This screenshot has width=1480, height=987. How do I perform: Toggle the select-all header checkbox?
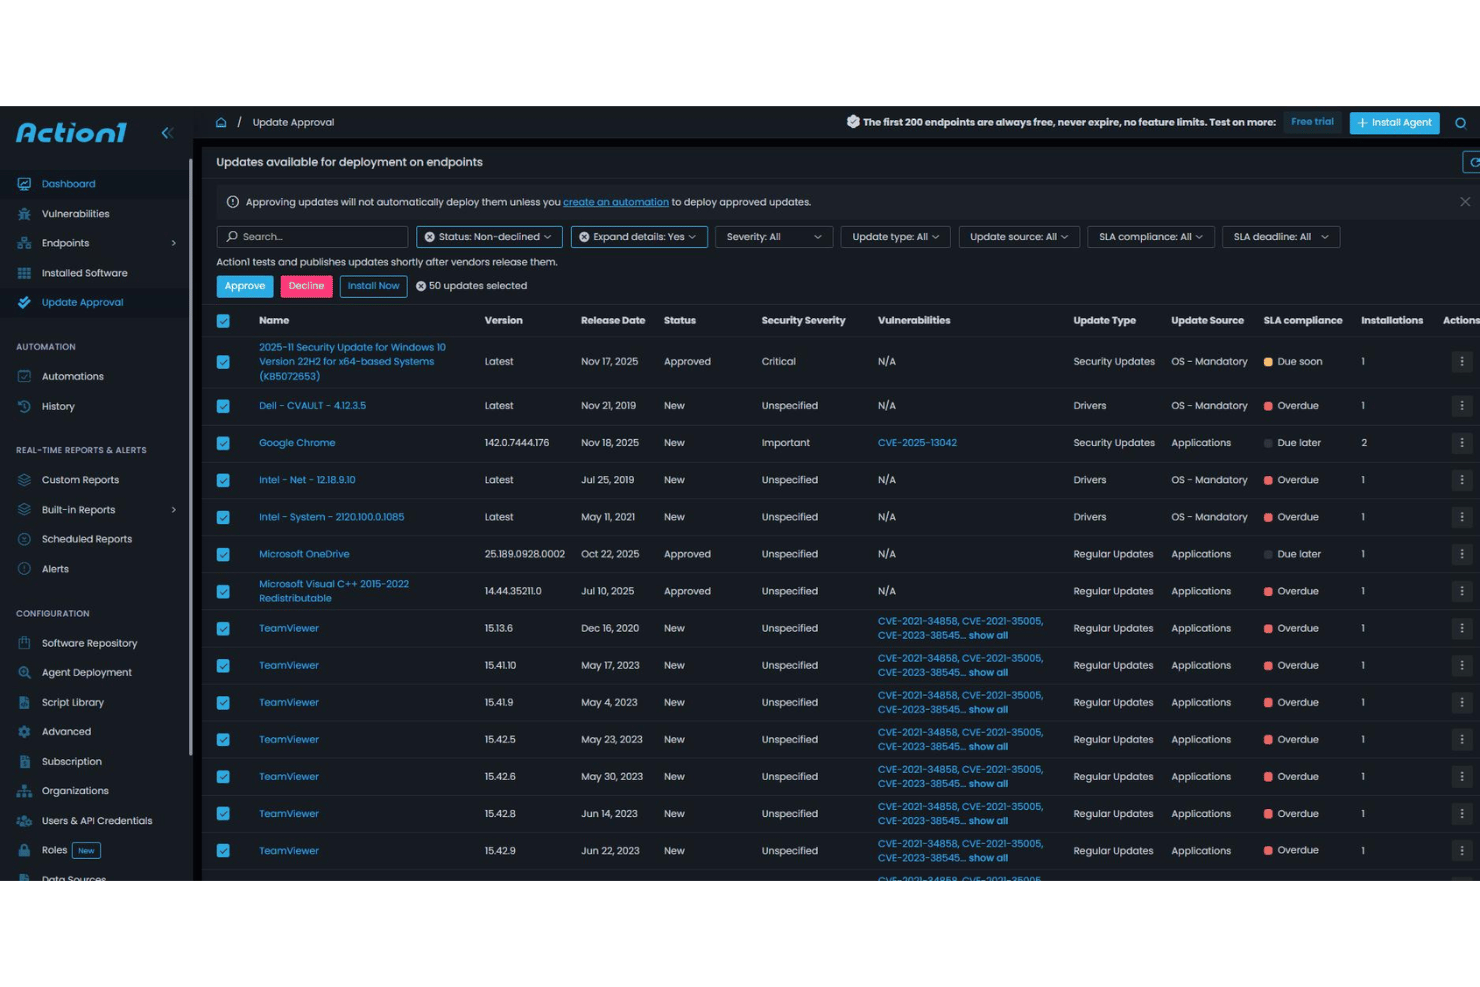pos(223,321)
